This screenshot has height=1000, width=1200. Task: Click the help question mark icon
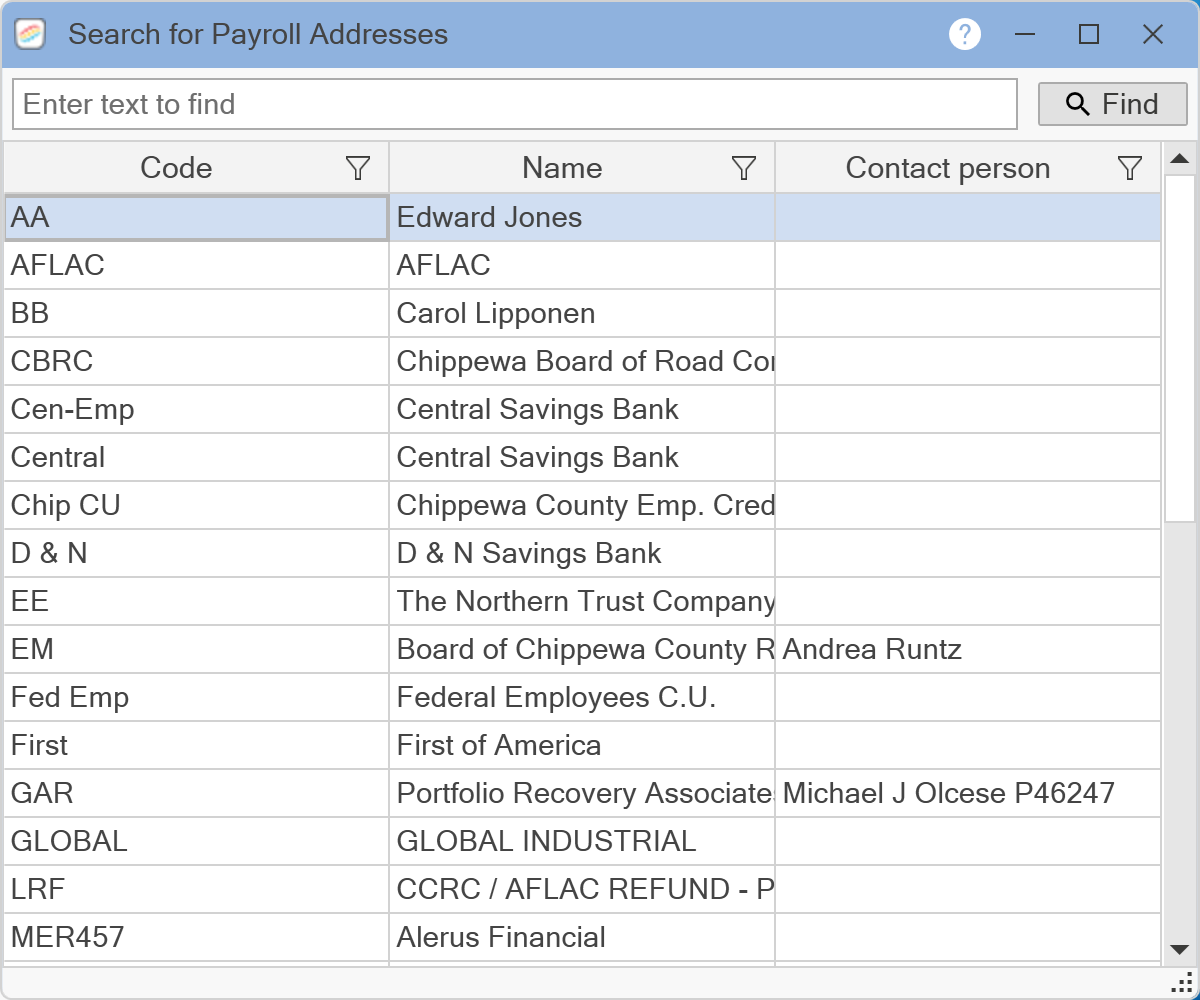(x=965, y=35)
